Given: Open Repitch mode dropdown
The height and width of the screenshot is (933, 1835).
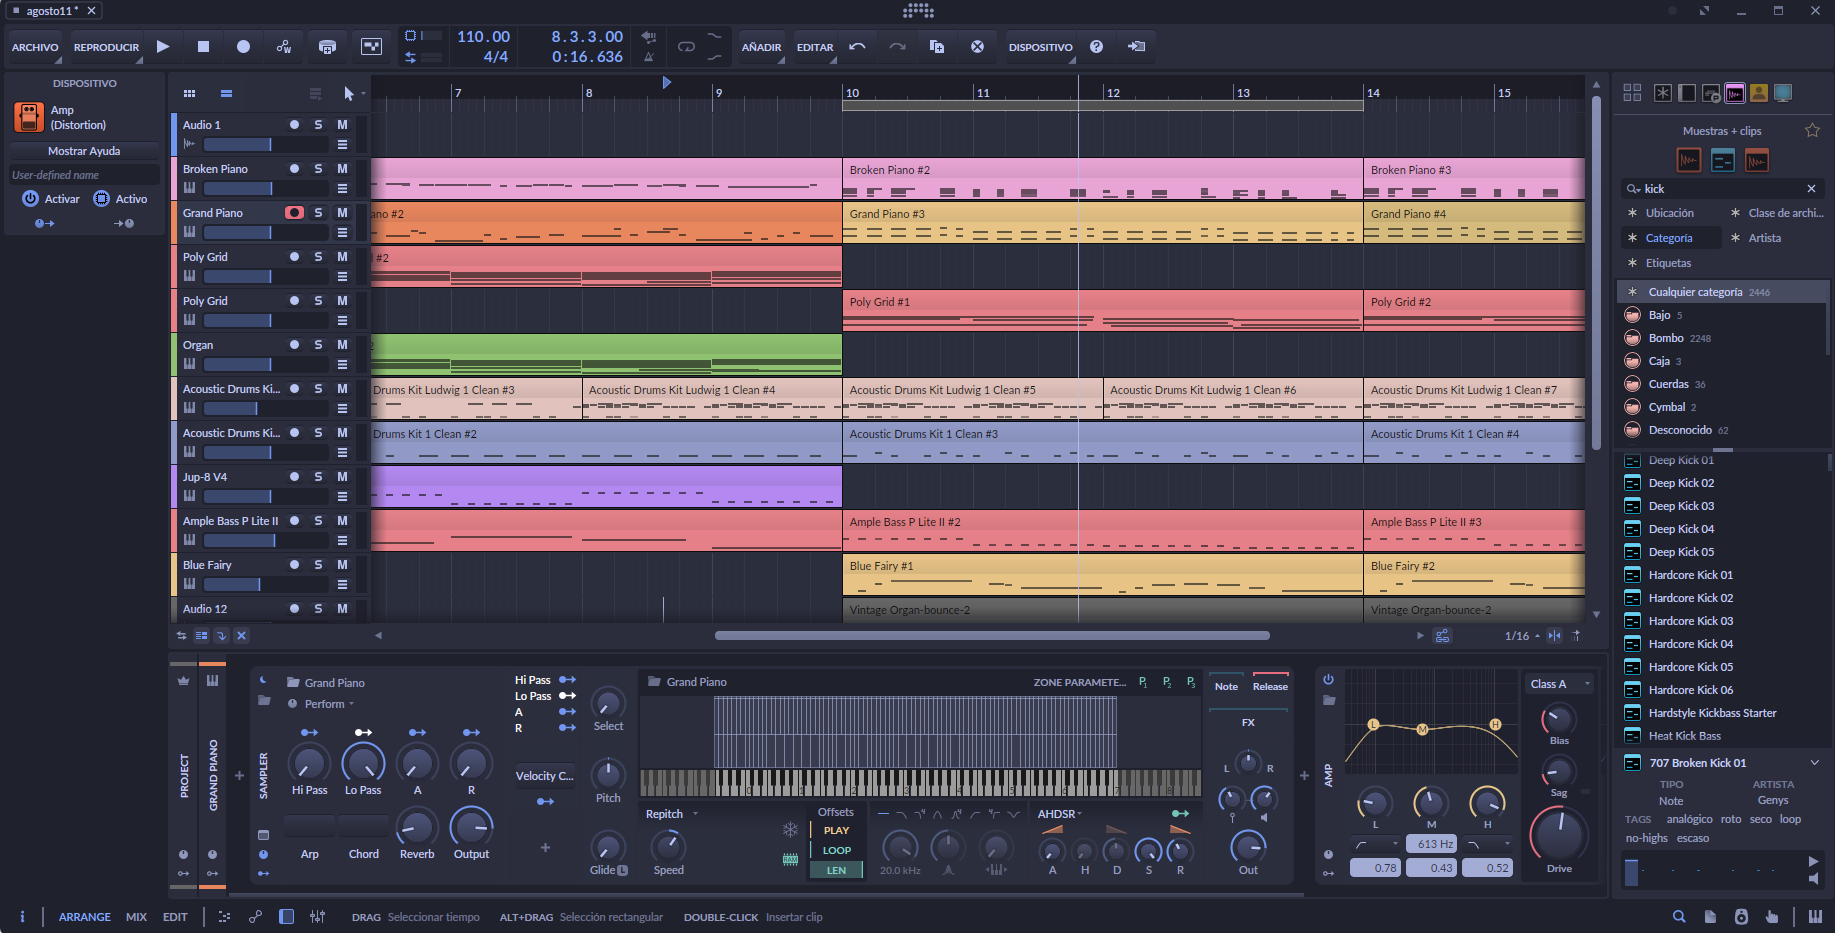Looking at the screenshot, I should [672, 814].
